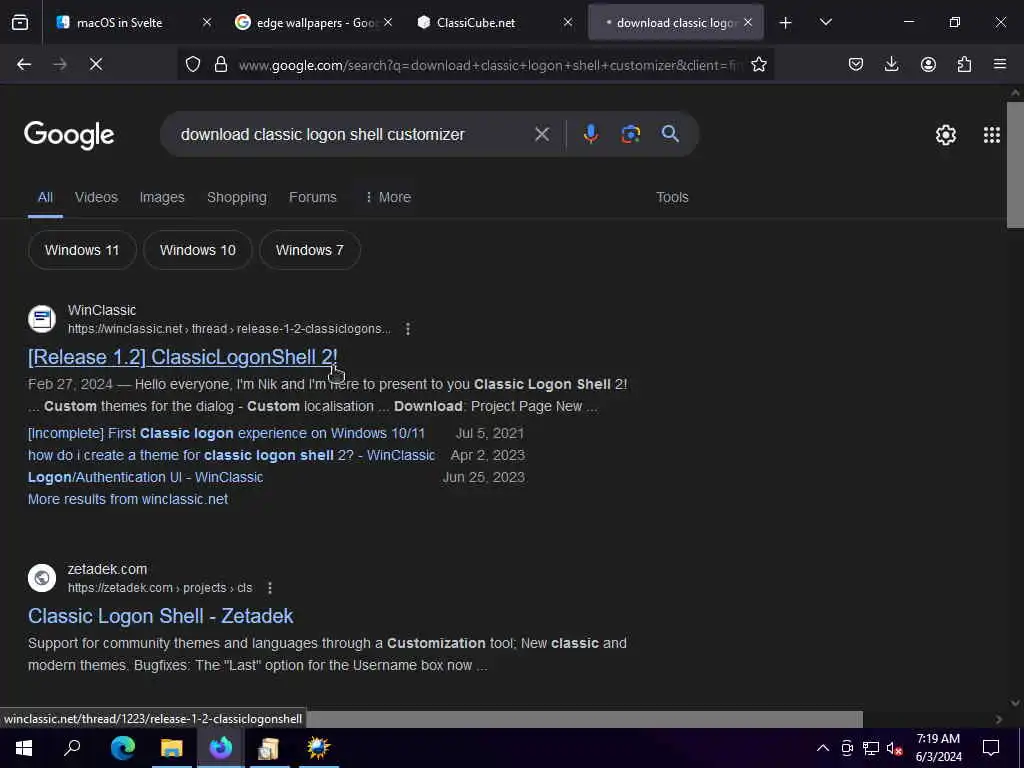Start voice search with microphone
Image resolution: width=1024 pixels, height=768 pixels.
[x=590, y=134]
